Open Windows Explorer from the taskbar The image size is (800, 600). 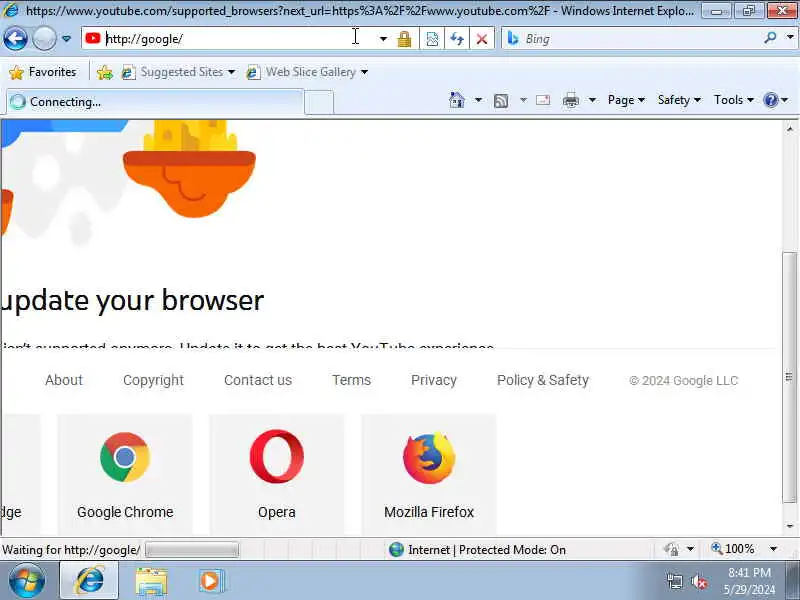point(151,582)
